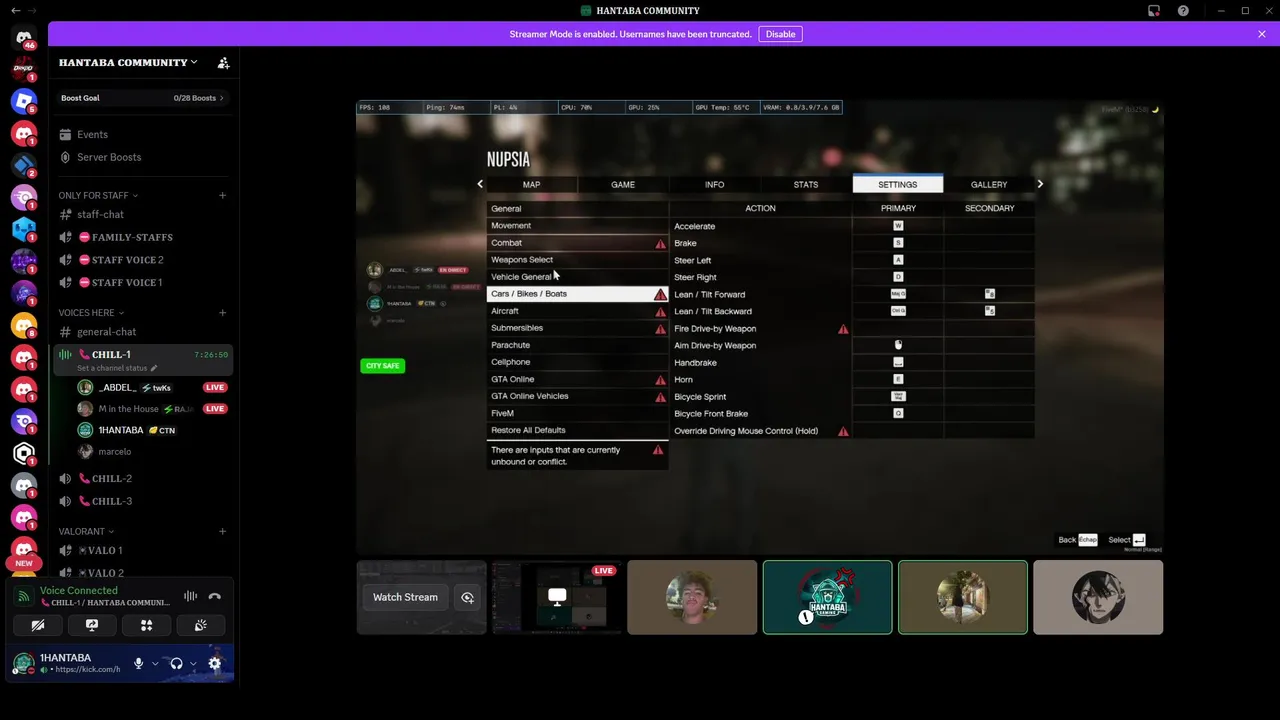This screenshot has height=720, width=1280.
Task: Open the inbox icon in title bar
Action: 1154,11
